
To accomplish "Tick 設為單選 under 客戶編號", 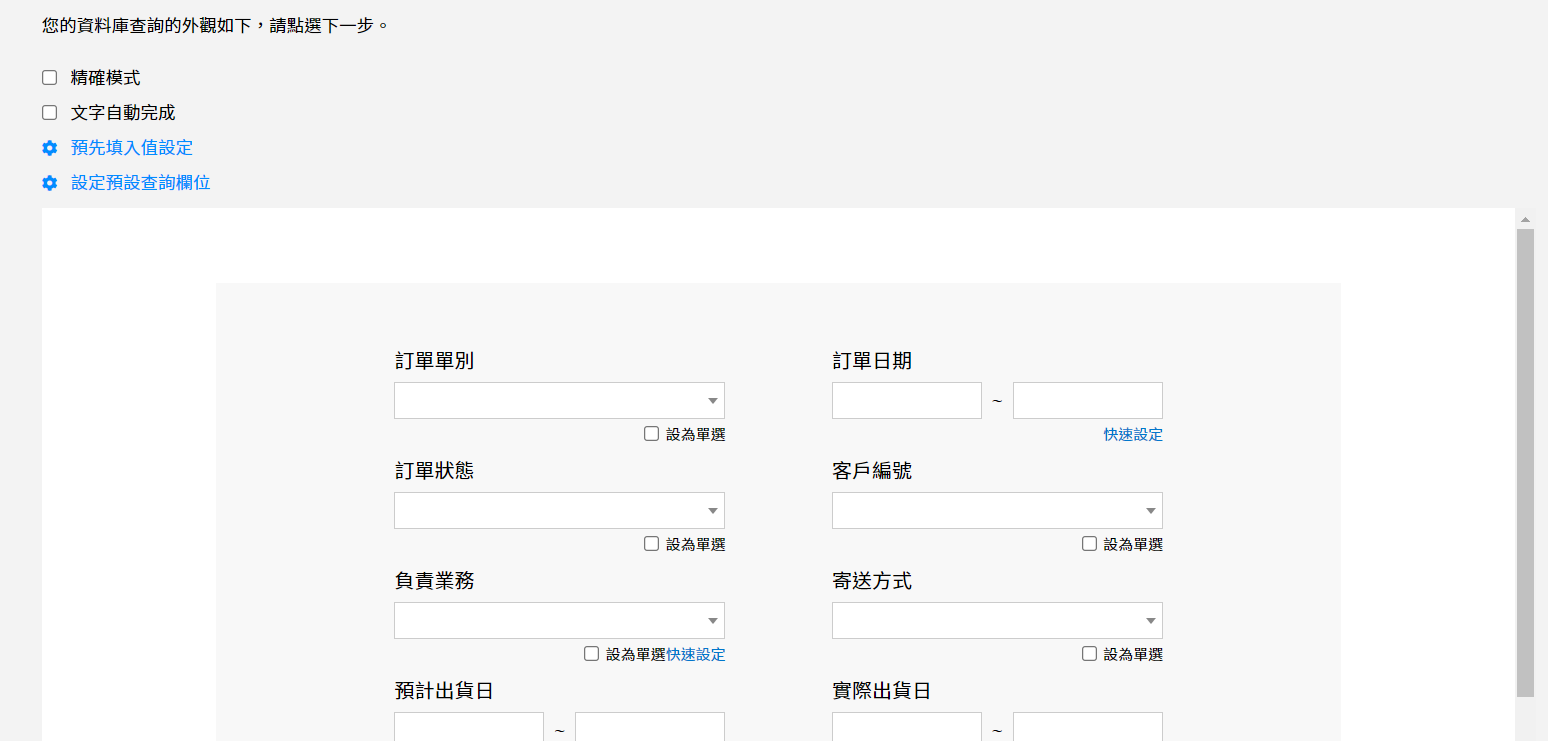I will click(1090, 544).
